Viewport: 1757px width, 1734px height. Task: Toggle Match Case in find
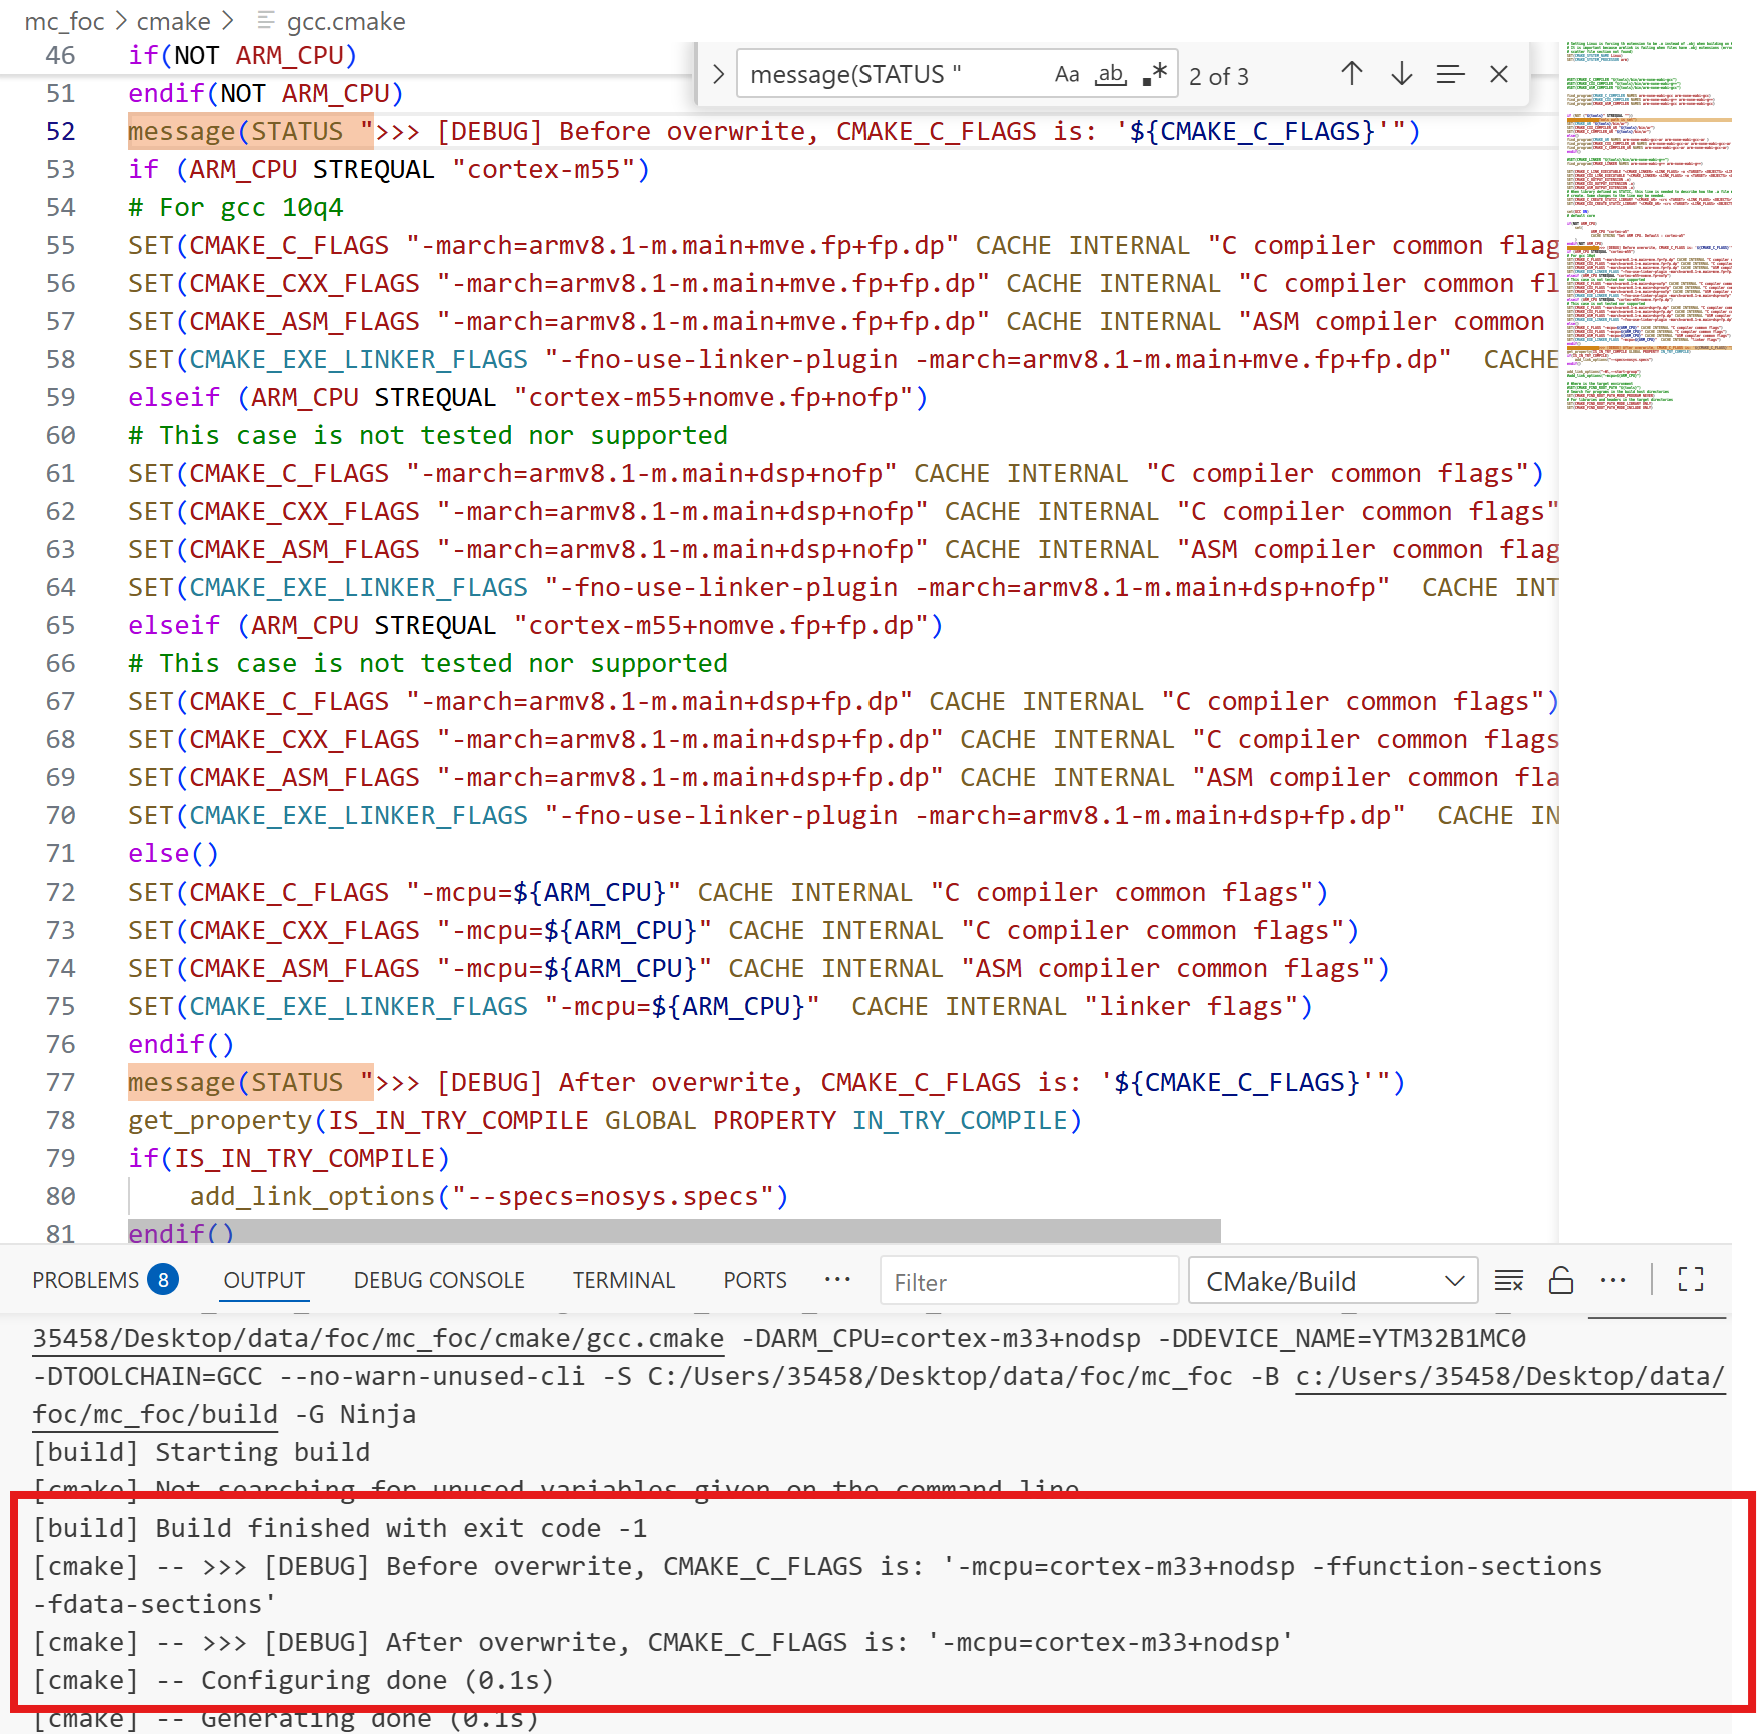pos(1066,75)
